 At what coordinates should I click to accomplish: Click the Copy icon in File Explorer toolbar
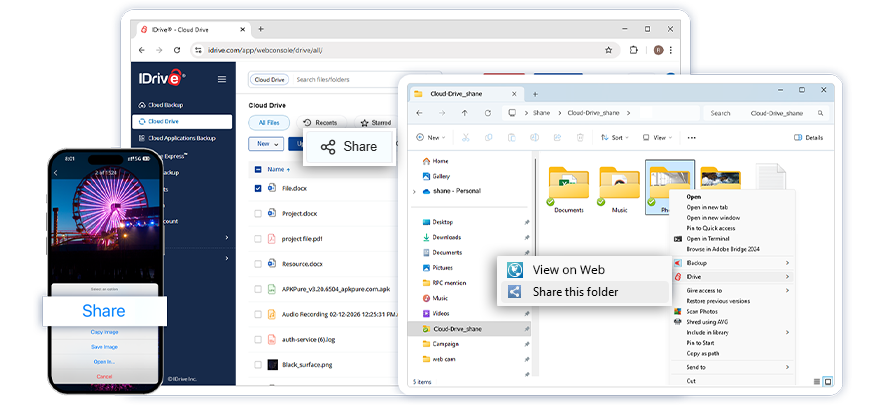click(x=488, y=137)
